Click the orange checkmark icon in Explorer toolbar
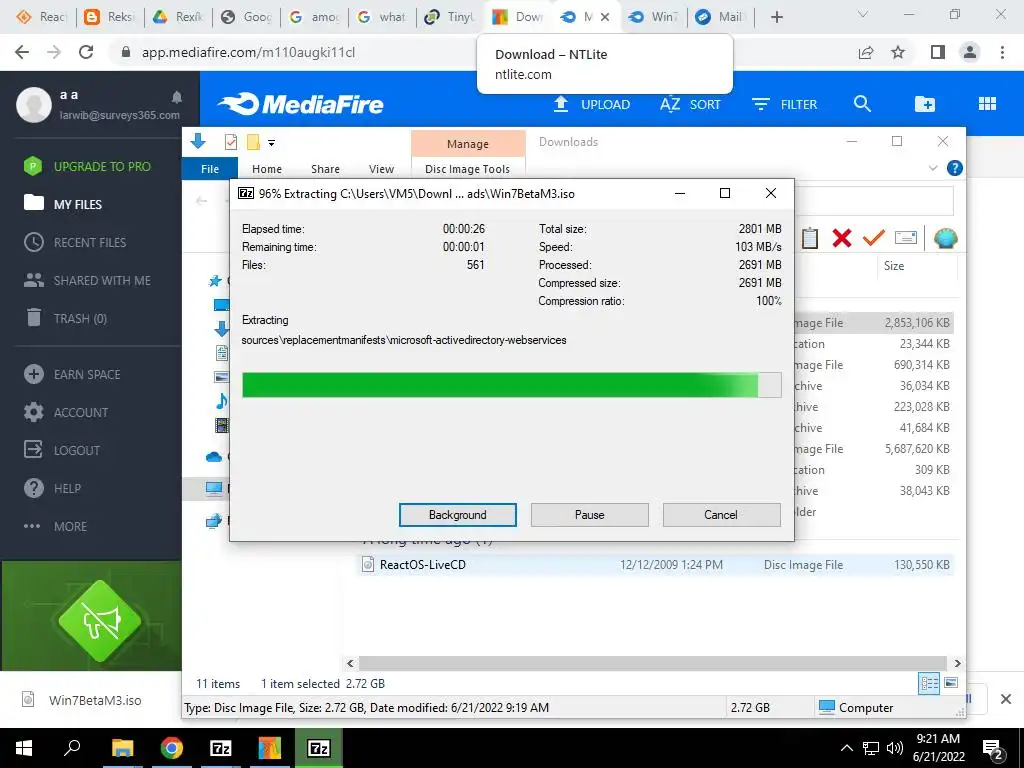The height and width of the screenshot is (768, 1024). click(x=873, y=238)
